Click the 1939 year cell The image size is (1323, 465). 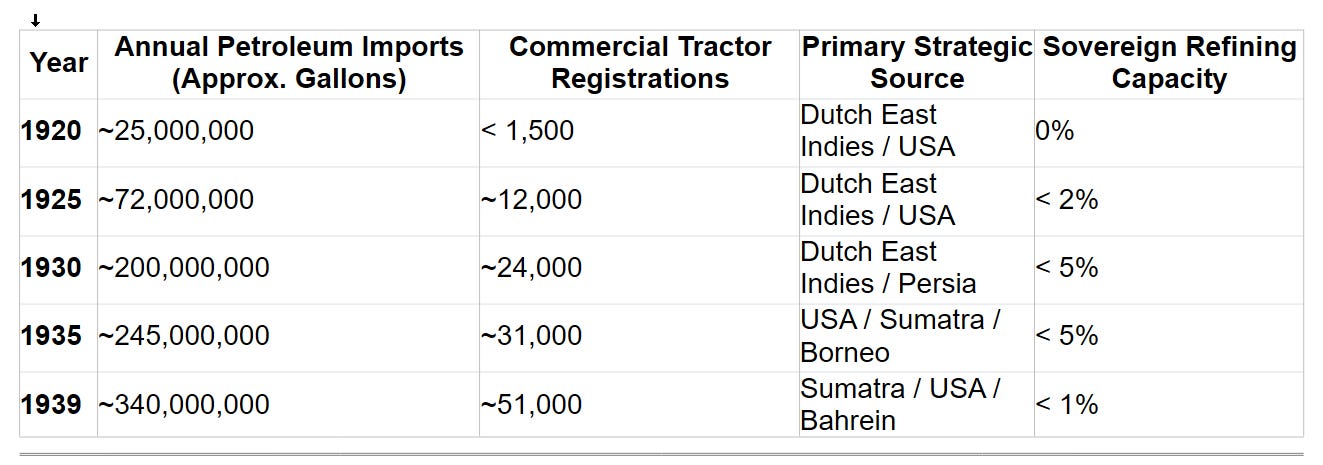[x=58, y=404]
